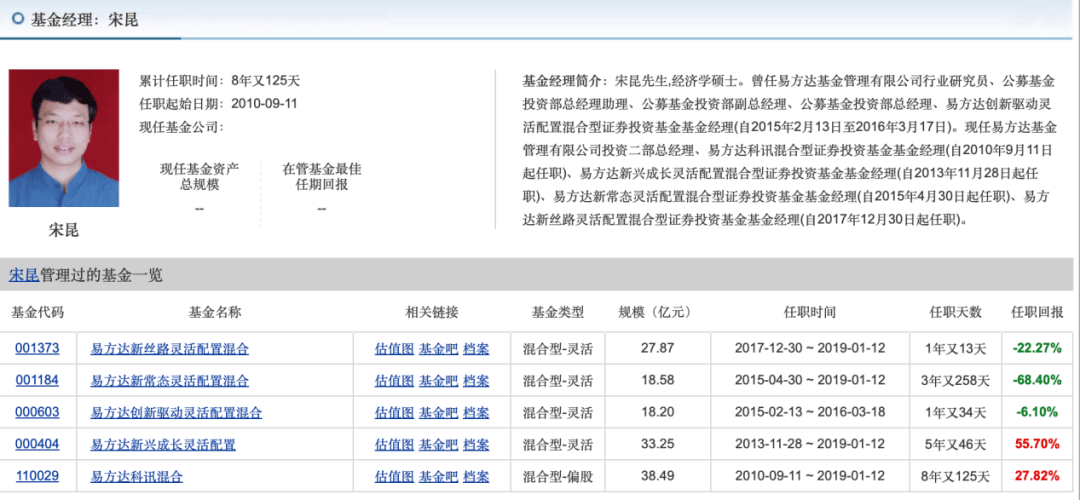This screenshot has width=1080, height=500.
Task: Click the 规模（亿元） column header
Action: [x=655, y=312]
